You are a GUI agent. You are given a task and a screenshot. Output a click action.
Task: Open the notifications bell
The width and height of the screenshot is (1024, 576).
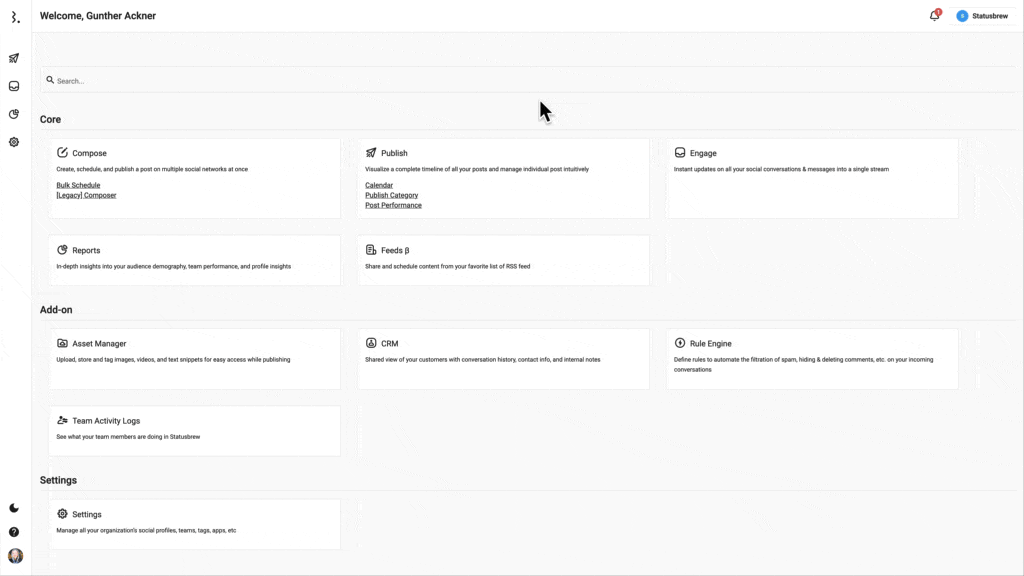(x=934, y=16)
